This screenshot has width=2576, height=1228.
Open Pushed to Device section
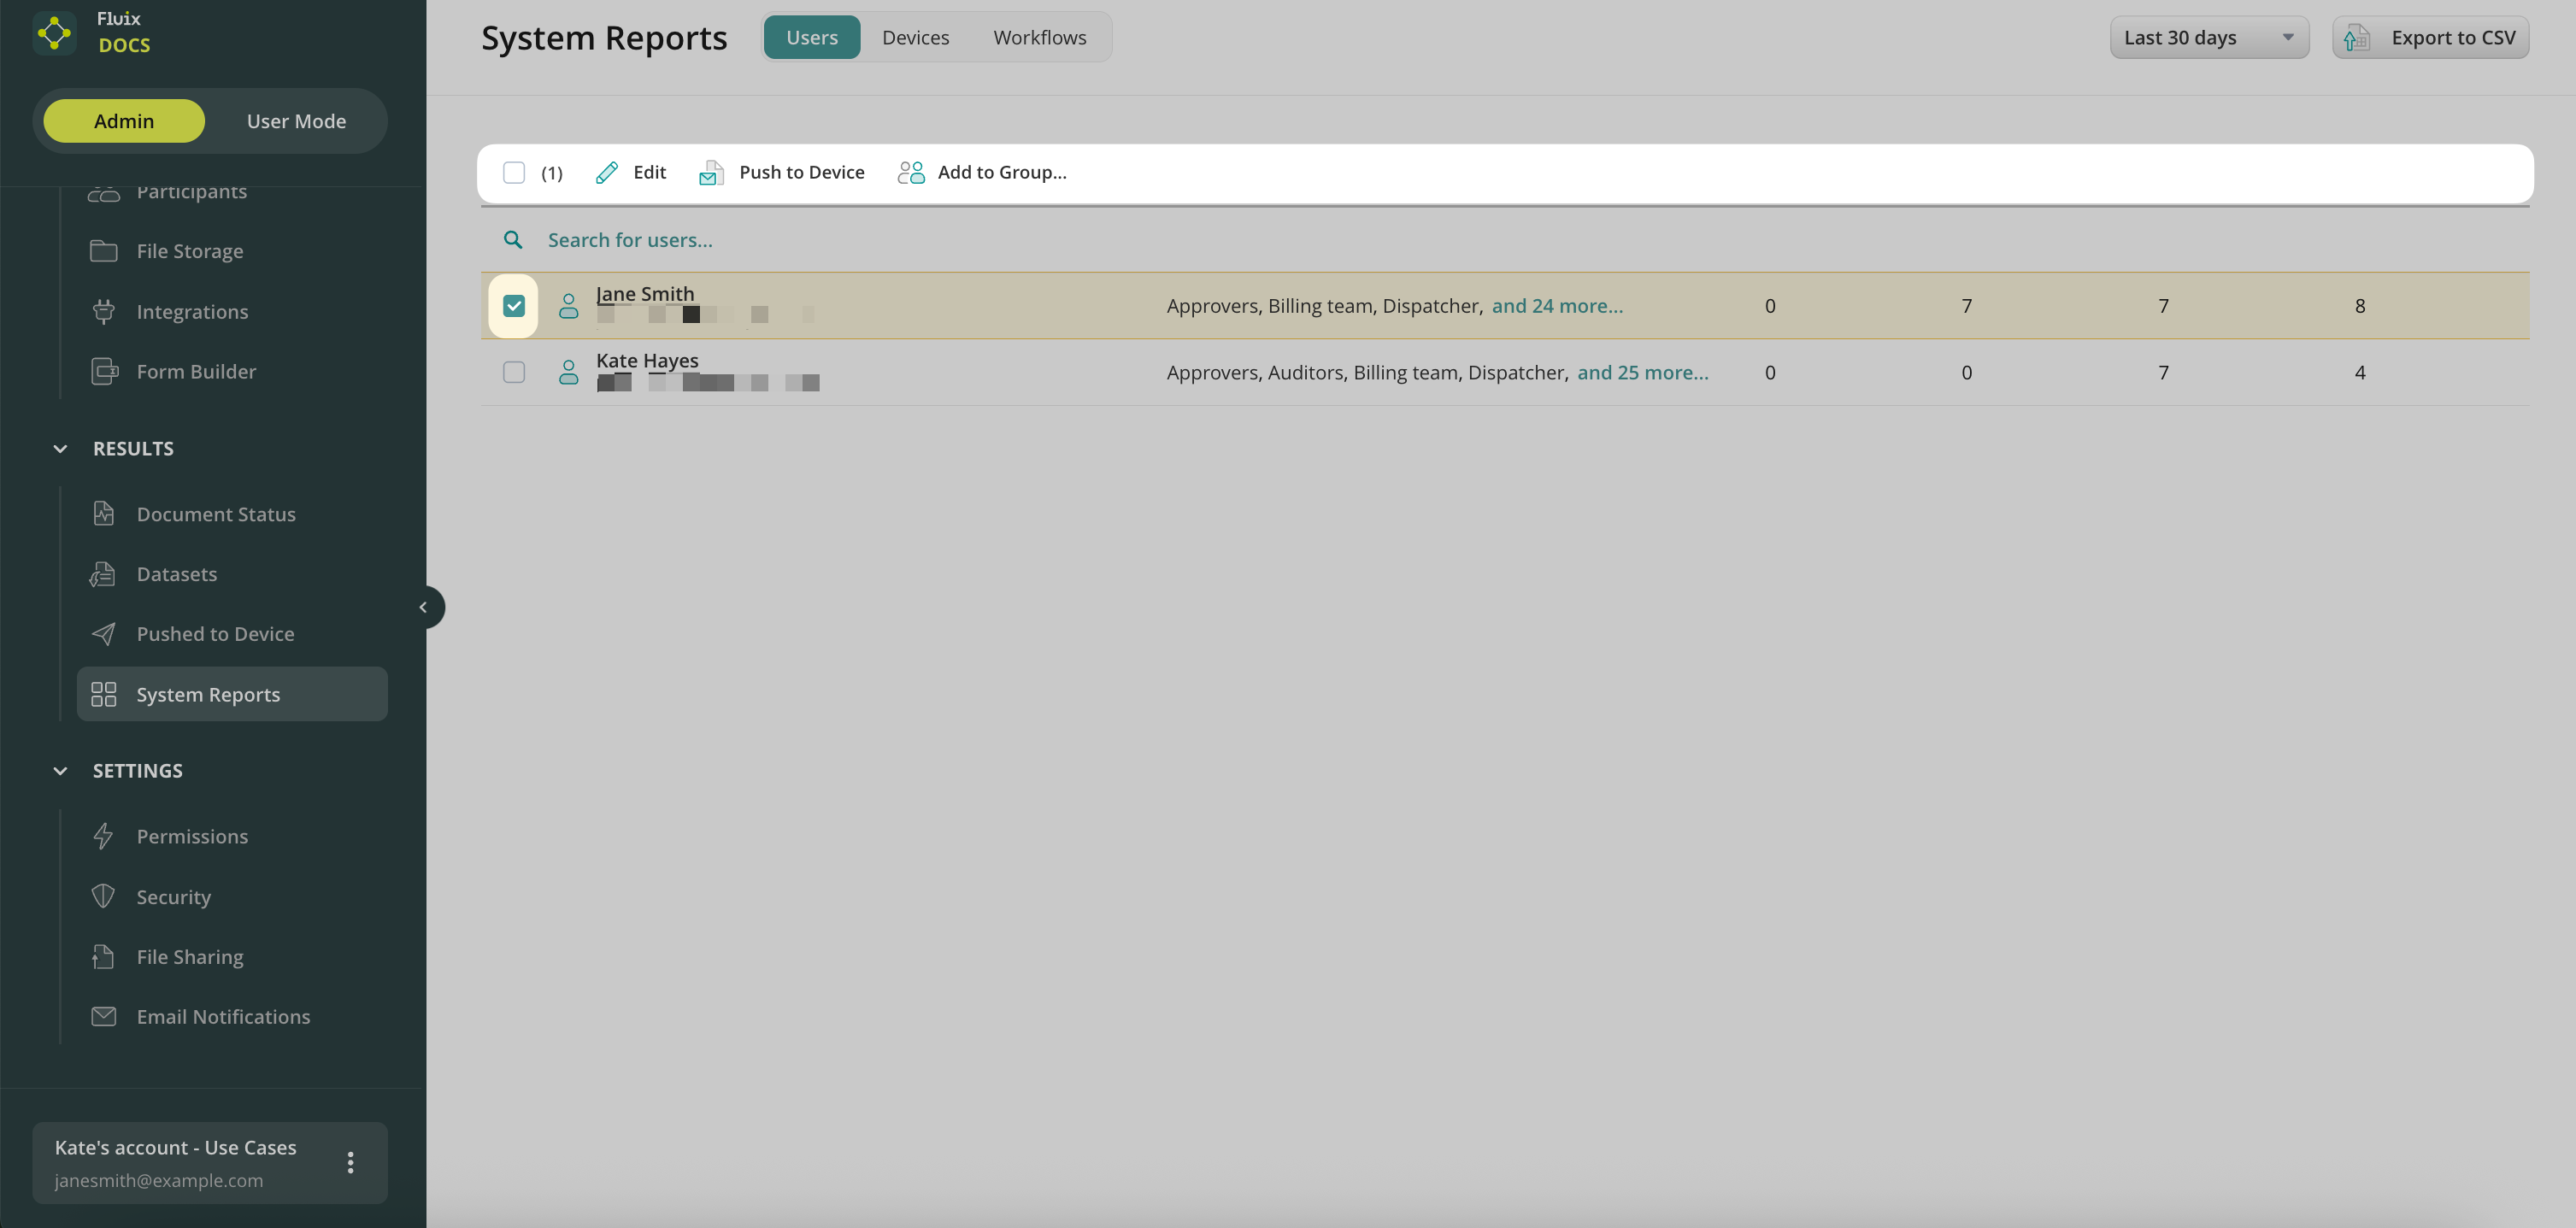215,634
